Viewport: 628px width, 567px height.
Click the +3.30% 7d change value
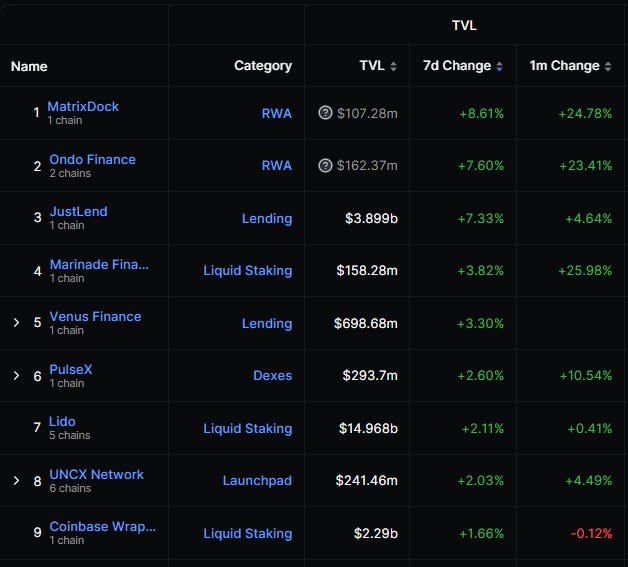[x=481, y=324]
